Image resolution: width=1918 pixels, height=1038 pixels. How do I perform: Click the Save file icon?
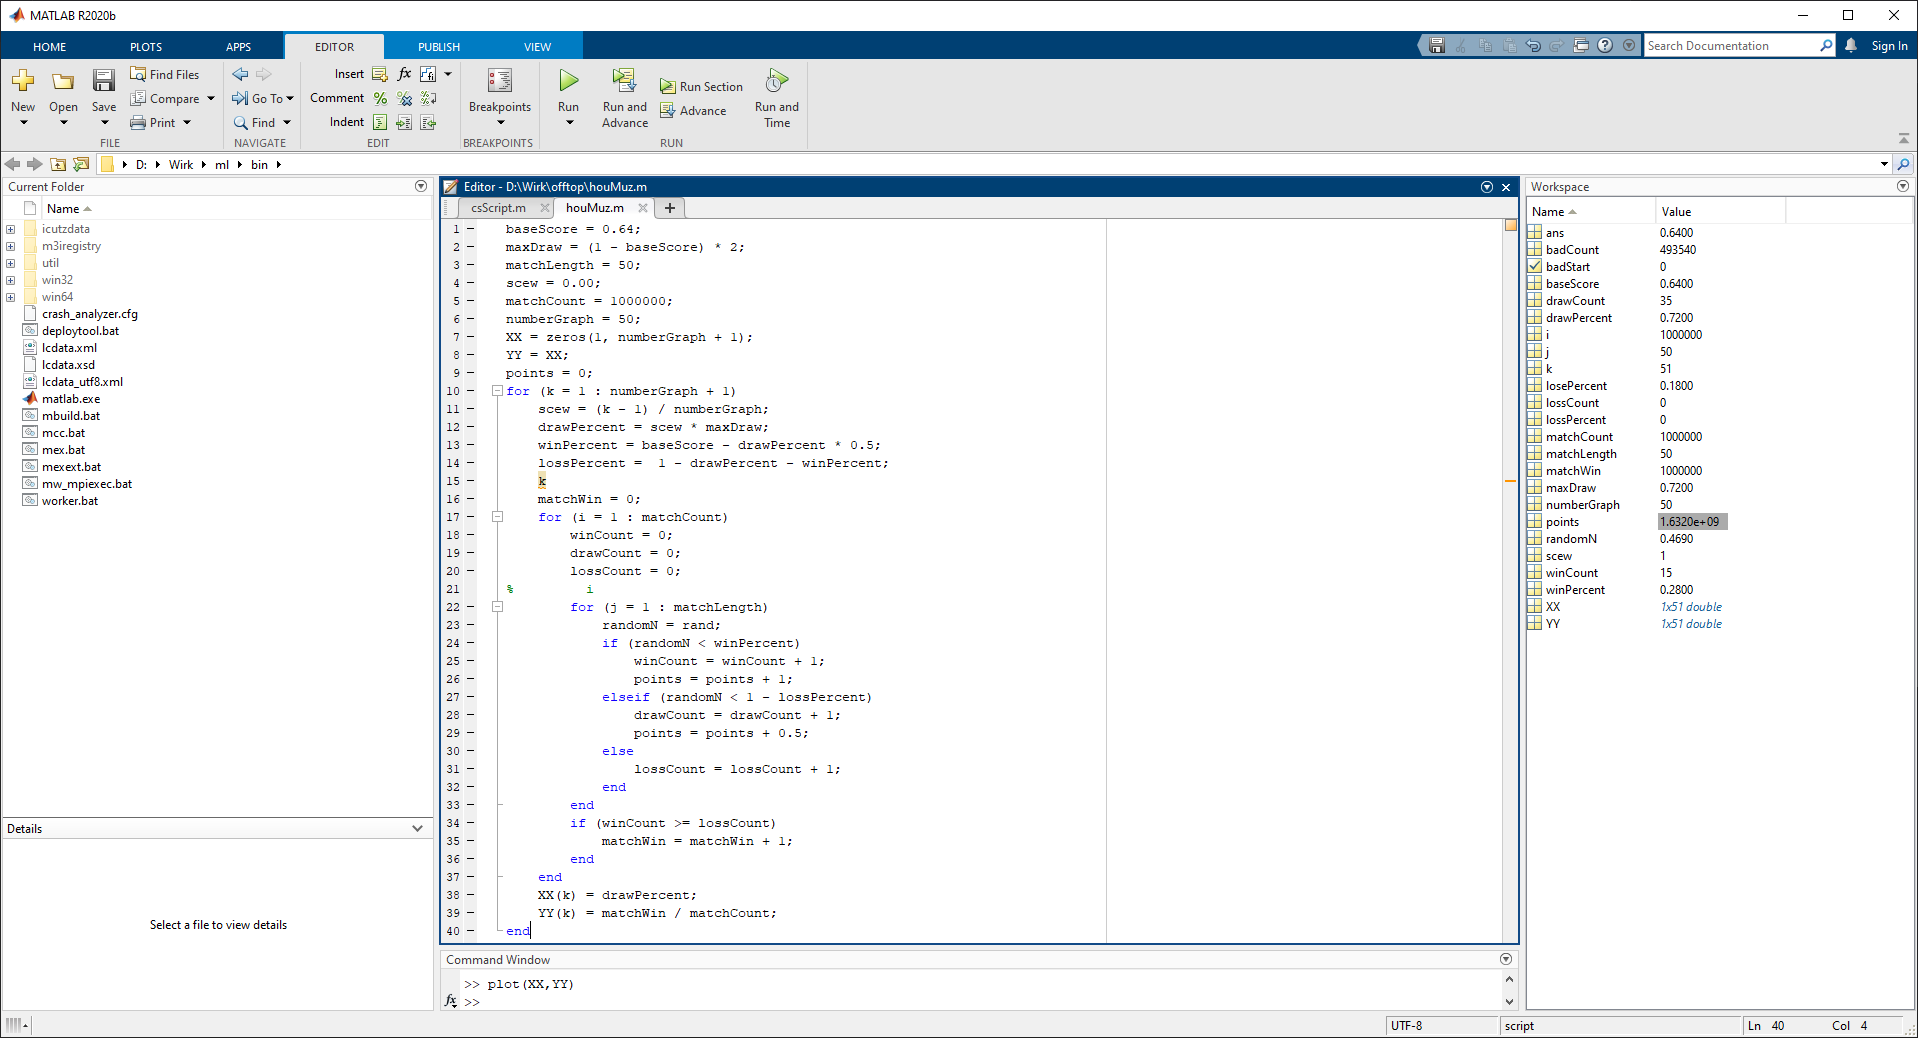104,81
